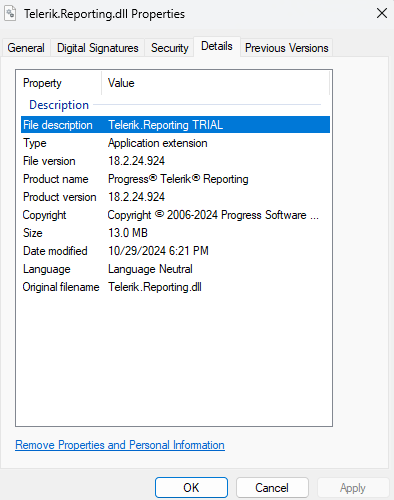Viewport: 394px width, 500px height.
Task: Click the Language Neutral value
Action: pos(150,269)
